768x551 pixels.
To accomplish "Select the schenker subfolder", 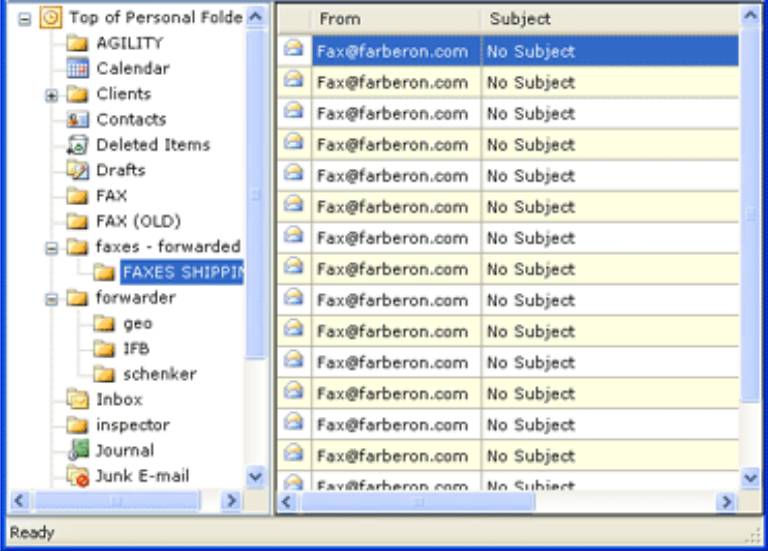I will tap(159, 374).
